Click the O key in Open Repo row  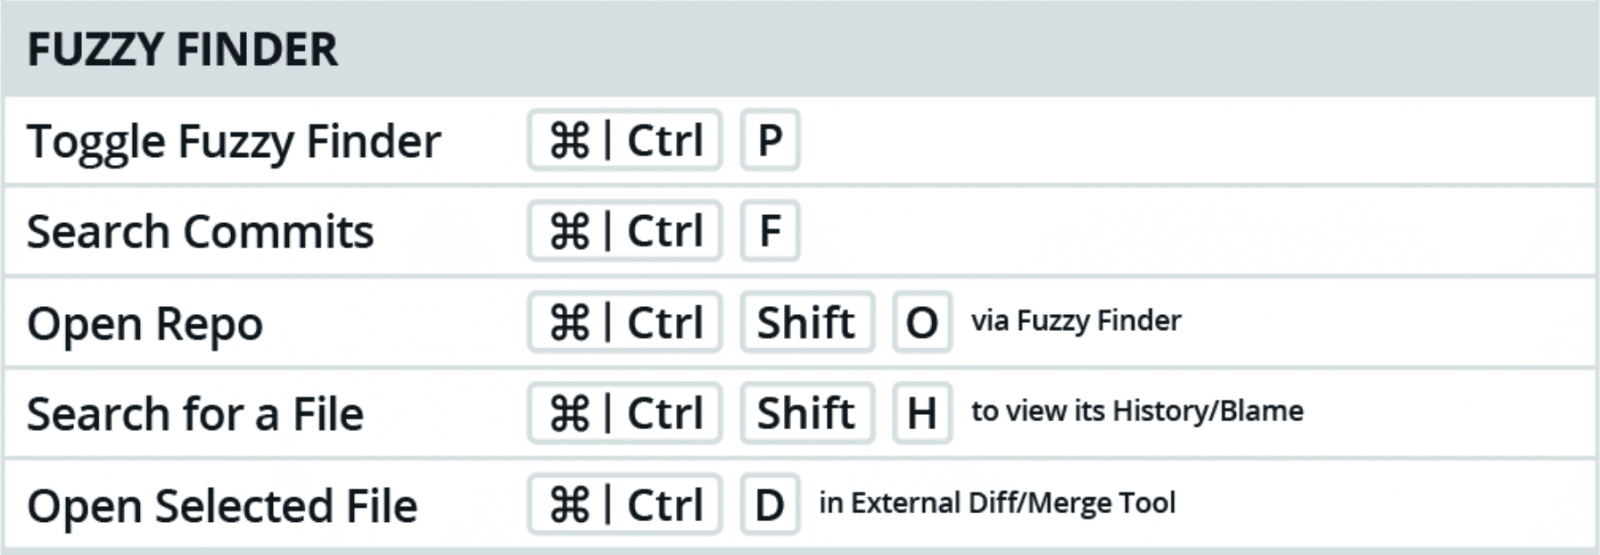922,322
